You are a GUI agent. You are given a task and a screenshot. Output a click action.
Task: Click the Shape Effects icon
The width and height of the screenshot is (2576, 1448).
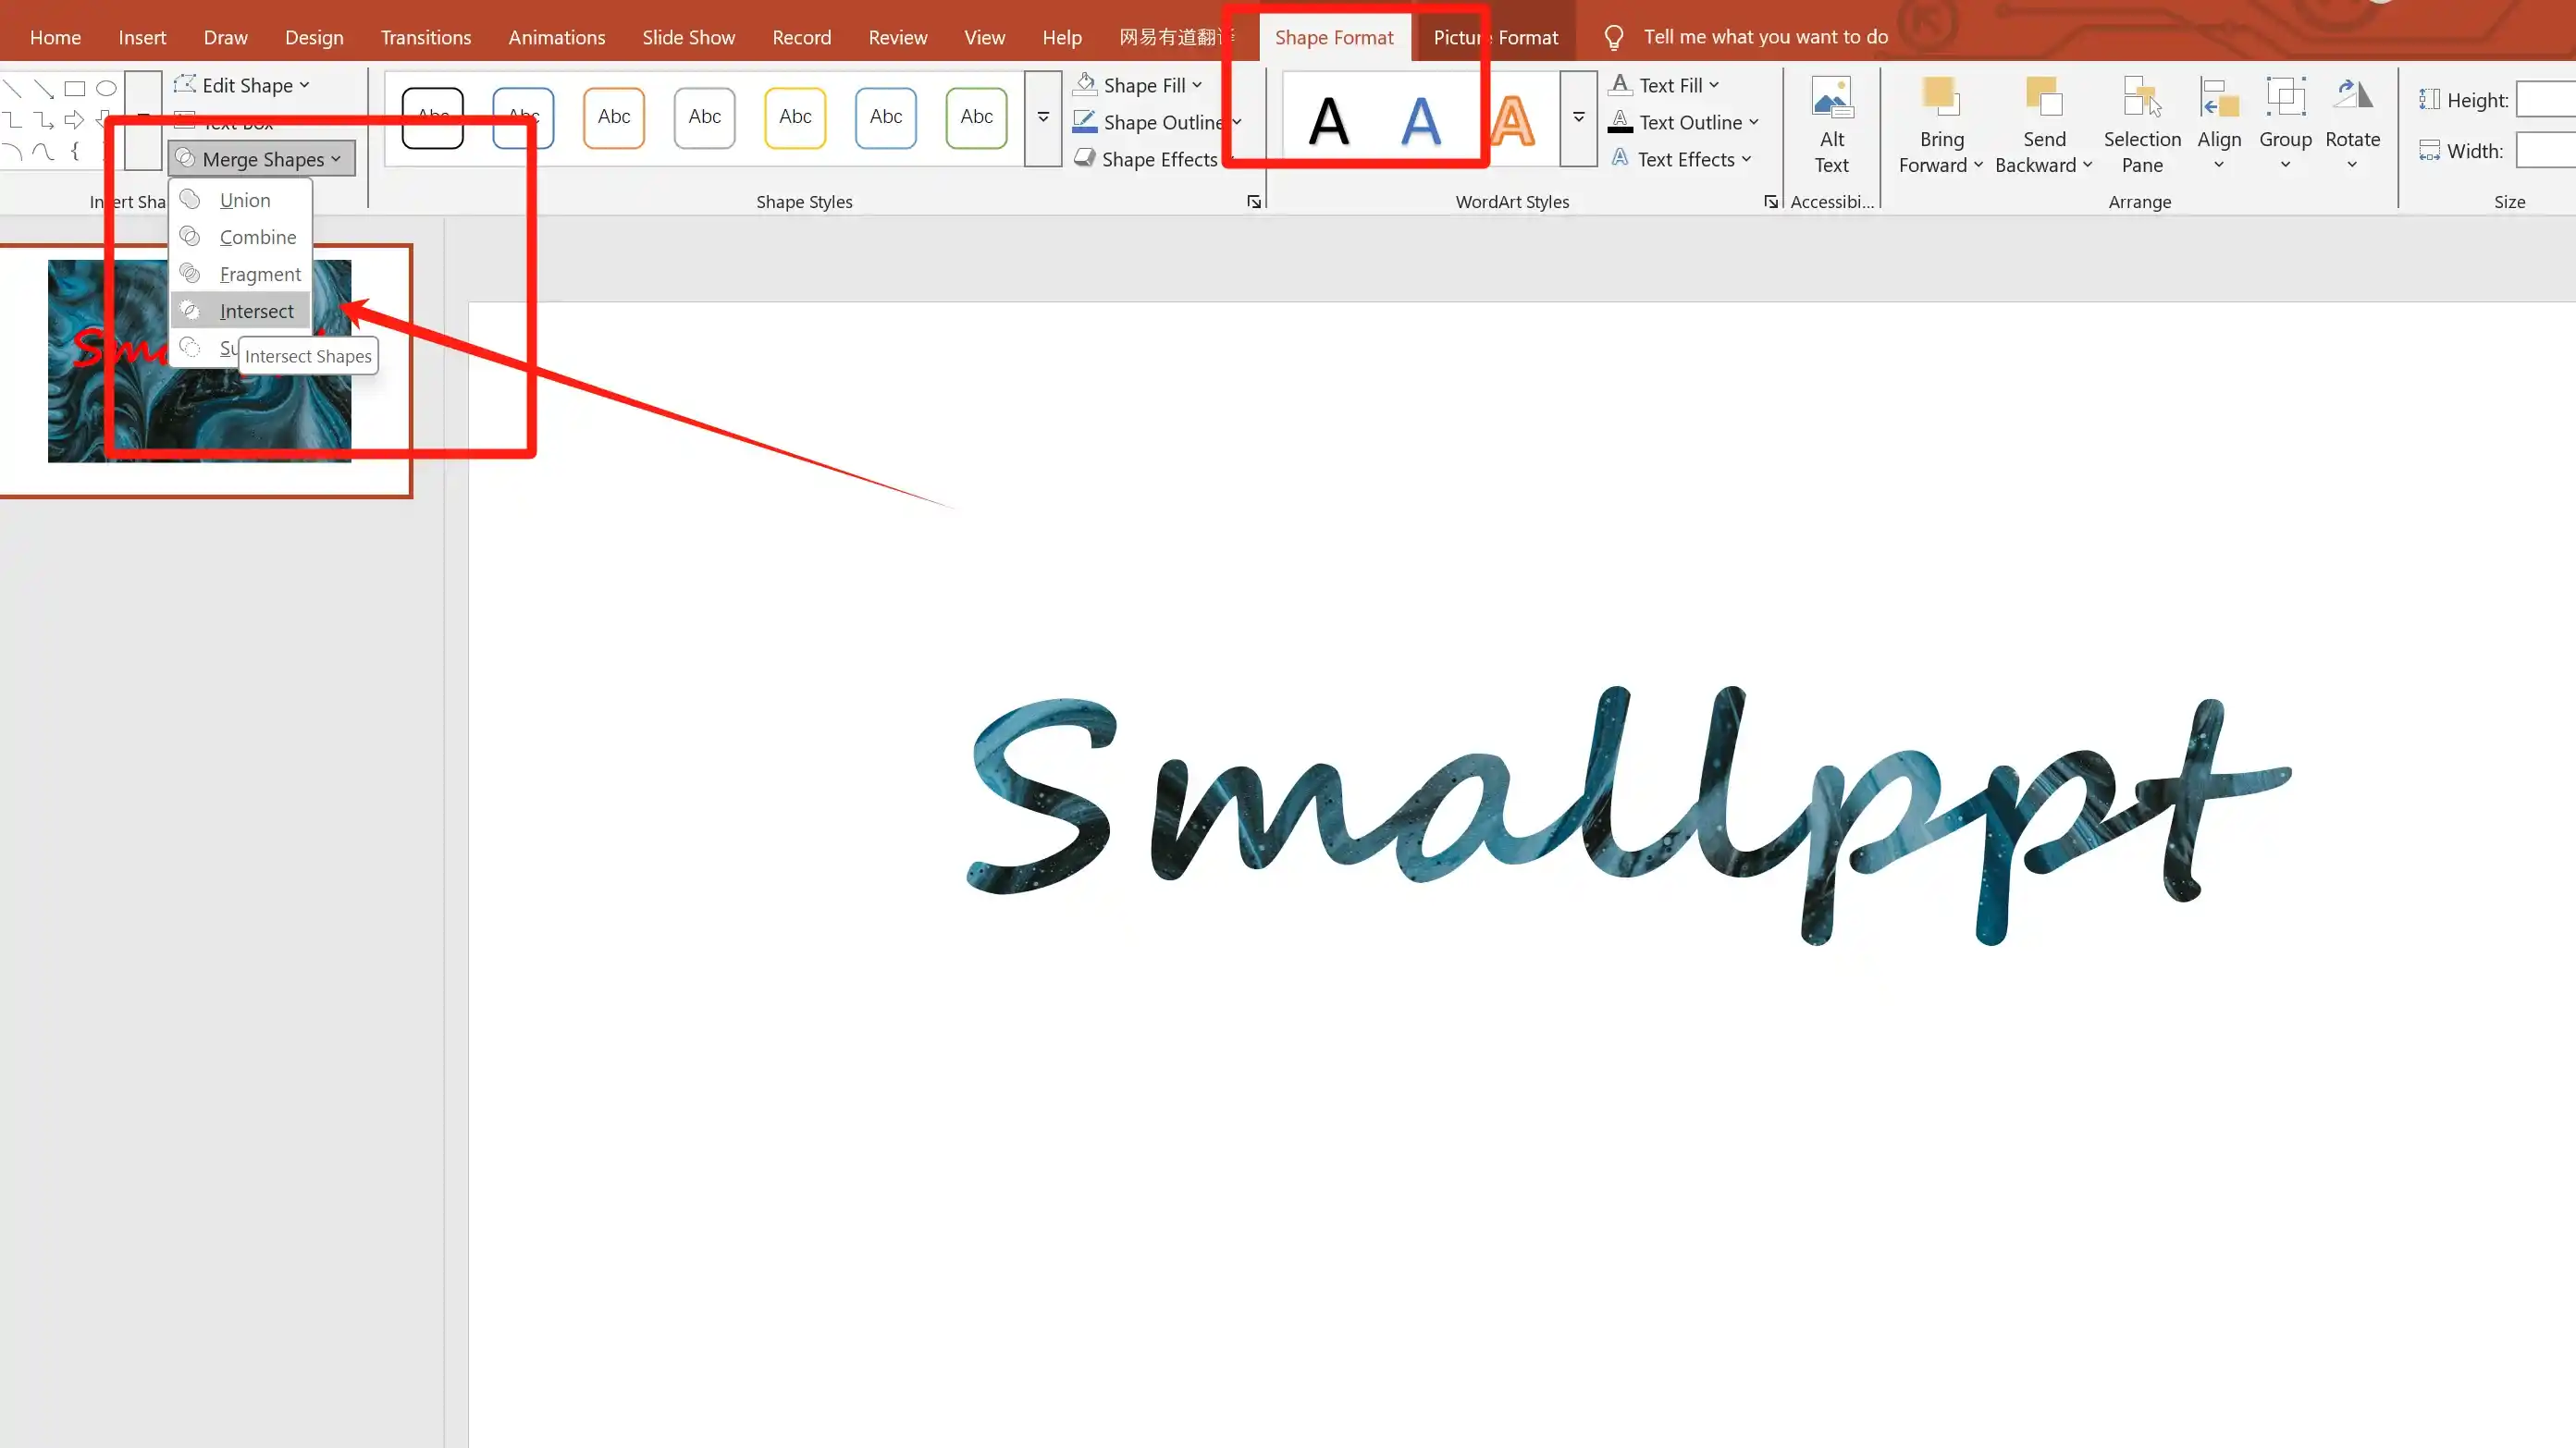tap(1085, 158)
